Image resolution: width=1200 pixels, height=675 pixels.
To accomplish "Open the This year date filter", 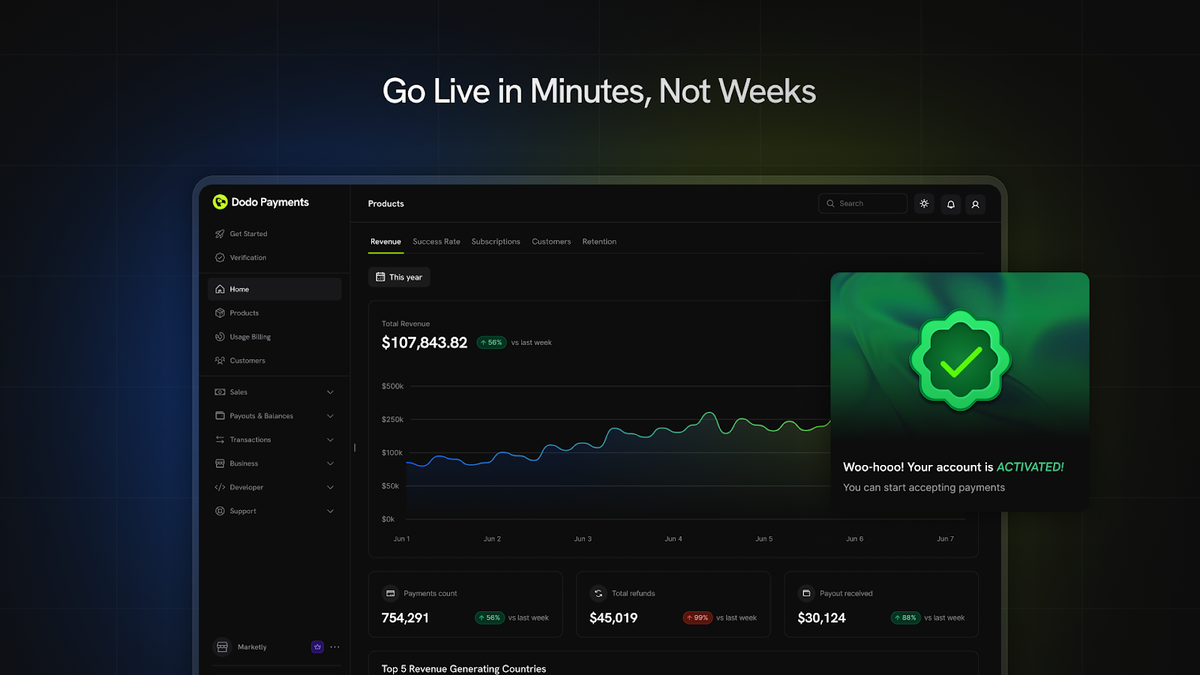I will (x=399, y=277).
